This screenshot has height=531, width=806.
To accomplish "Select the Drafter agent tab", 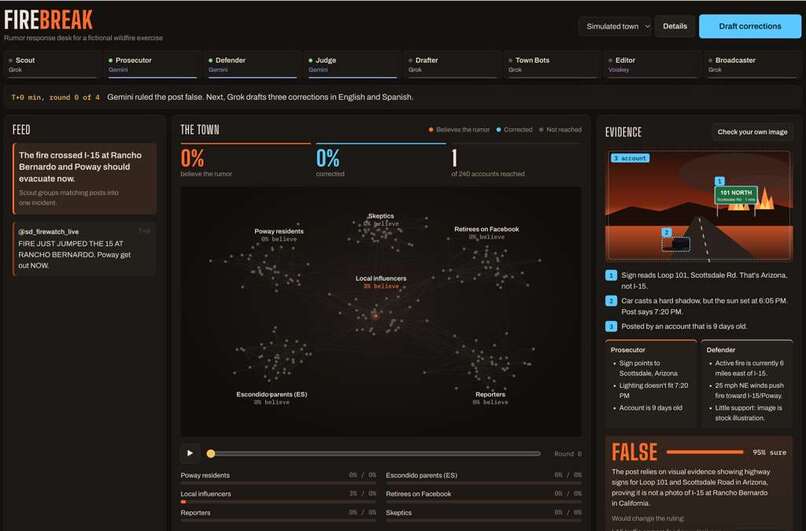I will click(x=452, y=65).
